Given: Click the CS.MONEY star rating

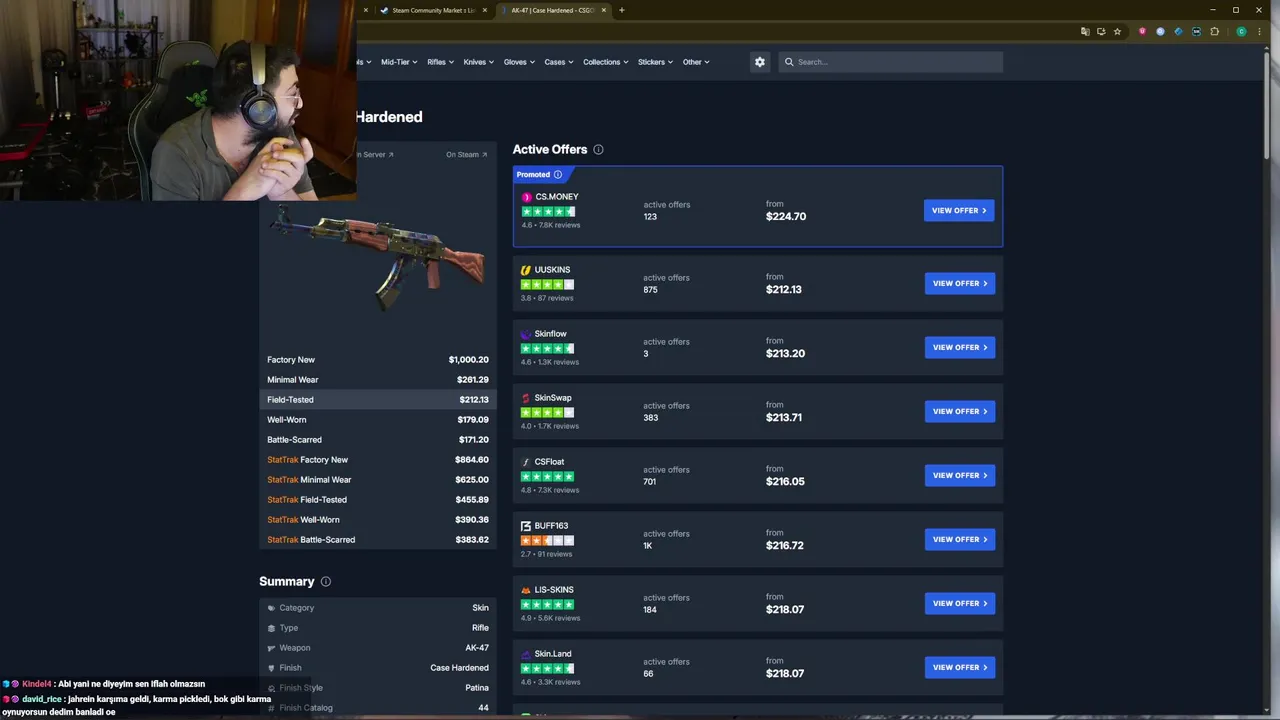Looking at the screenshot, I should tap(548, 212).
